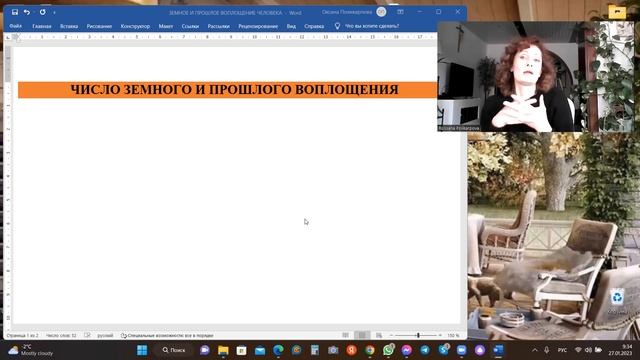Open the Рисование ribbon tab
This screenshot has width=640, height=360.
[x=99, y=26]
